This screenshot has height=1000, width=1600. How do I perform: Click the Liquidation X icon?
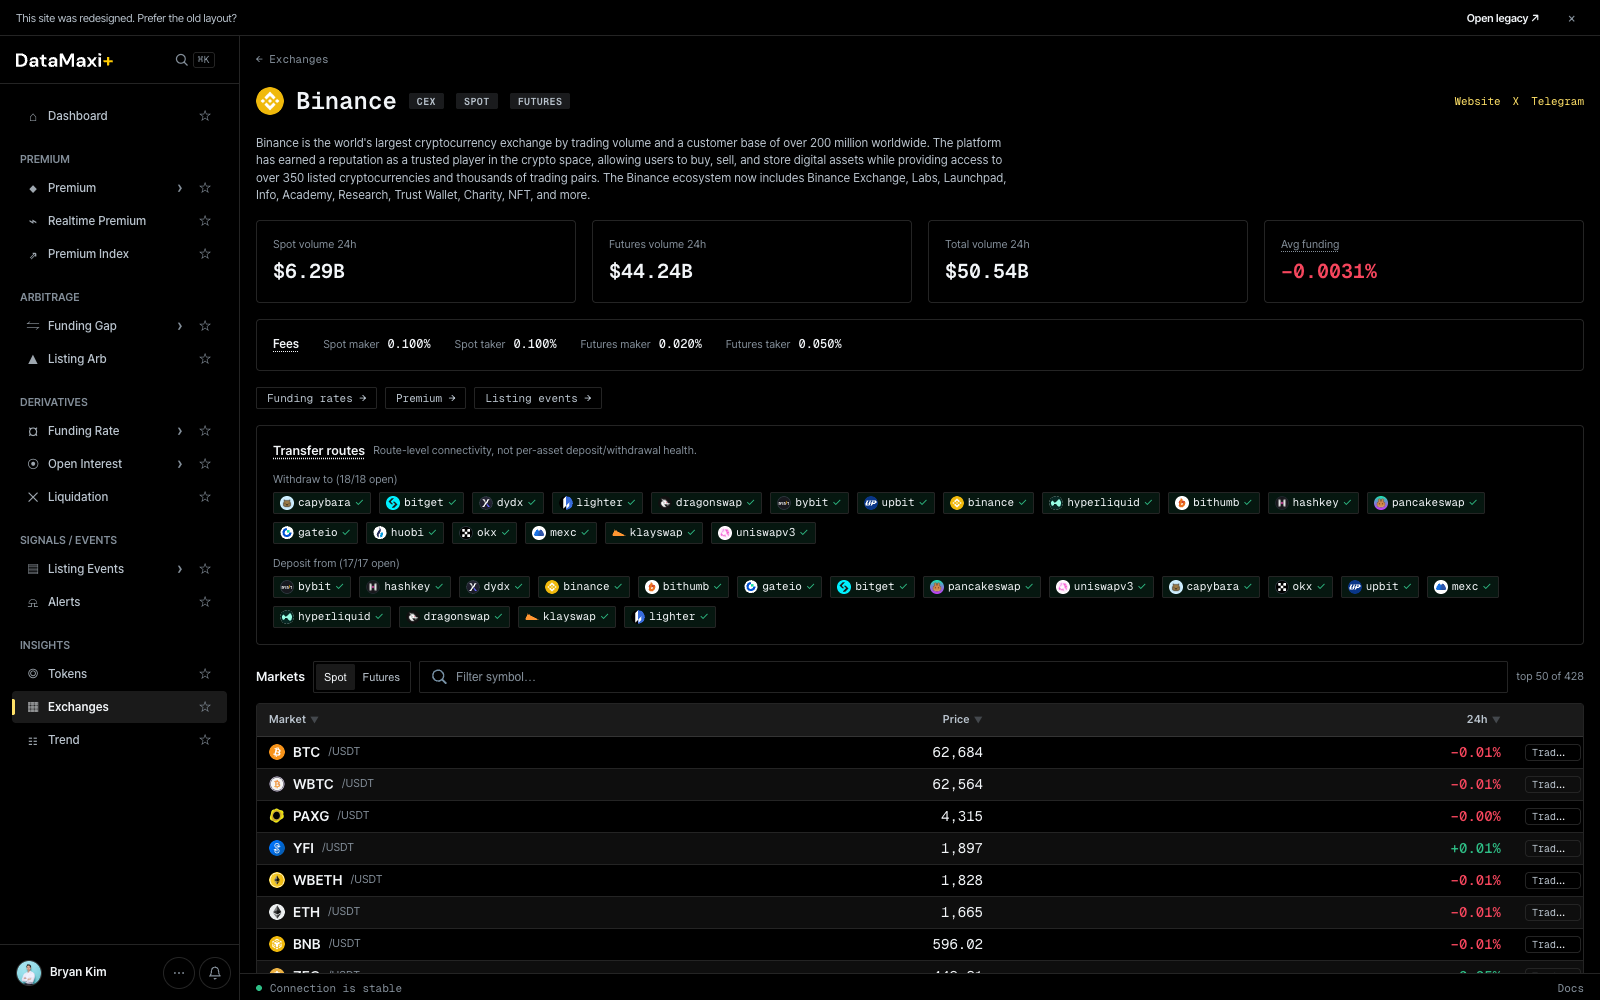(33, 497)
